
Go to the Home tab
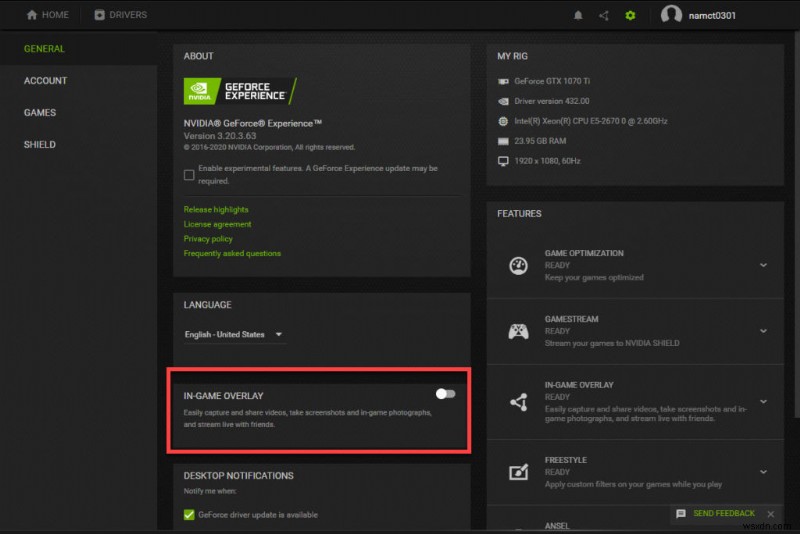(x=47, y=15)
